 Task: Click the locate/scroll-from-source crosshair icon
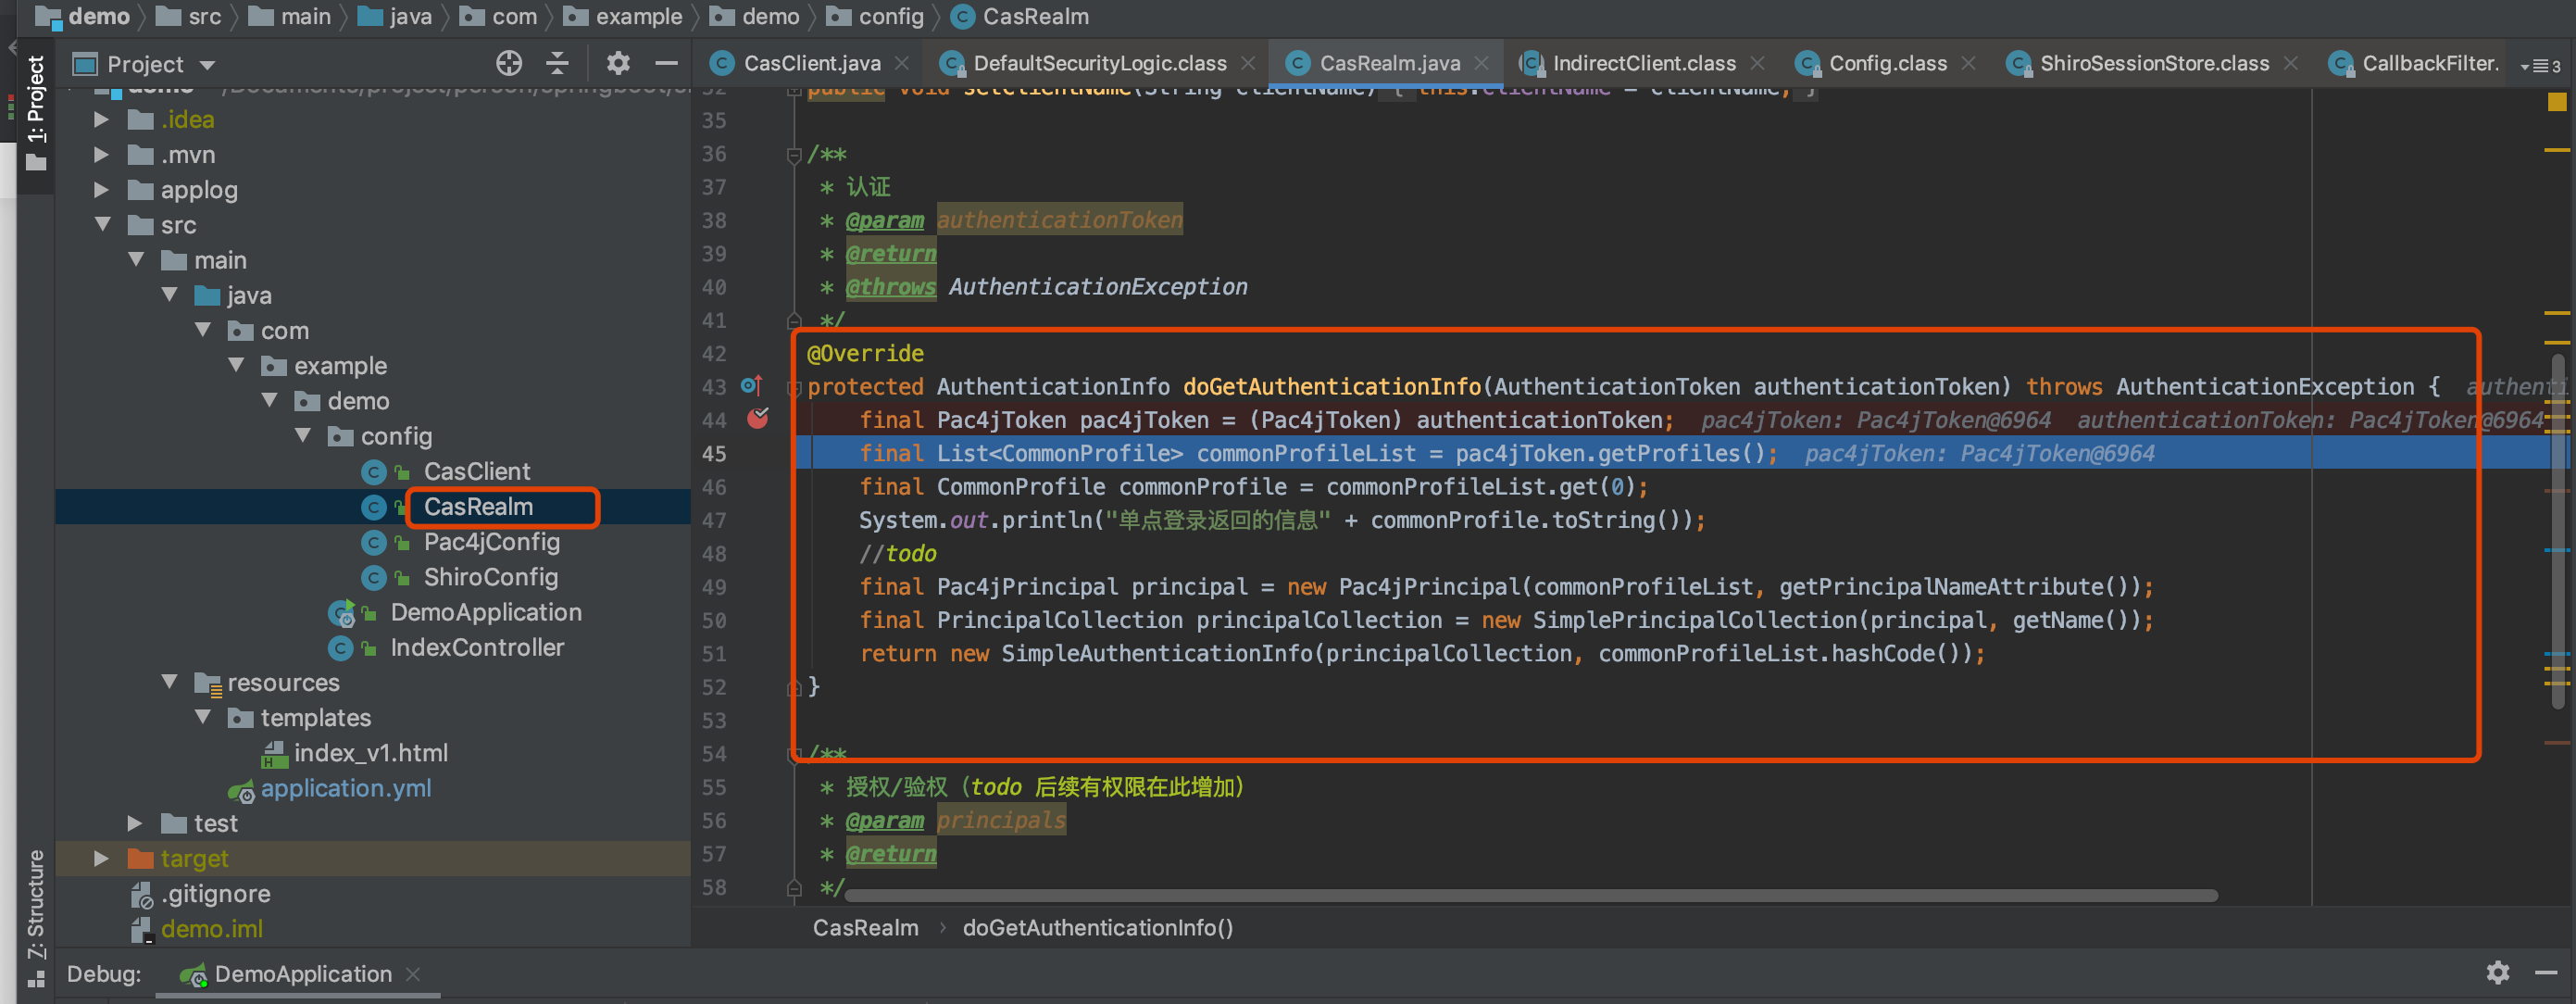coord(509,64)
